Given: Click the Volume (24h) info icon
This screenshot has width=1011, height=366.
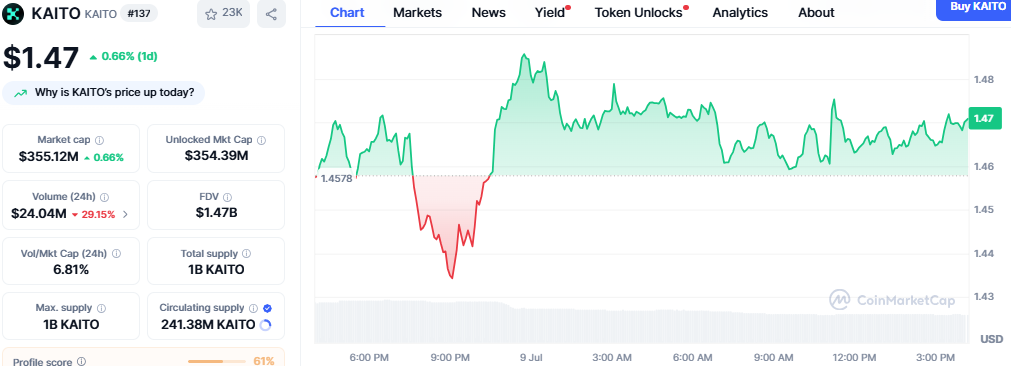Looking at the screenshot, I should click(104, 197).
